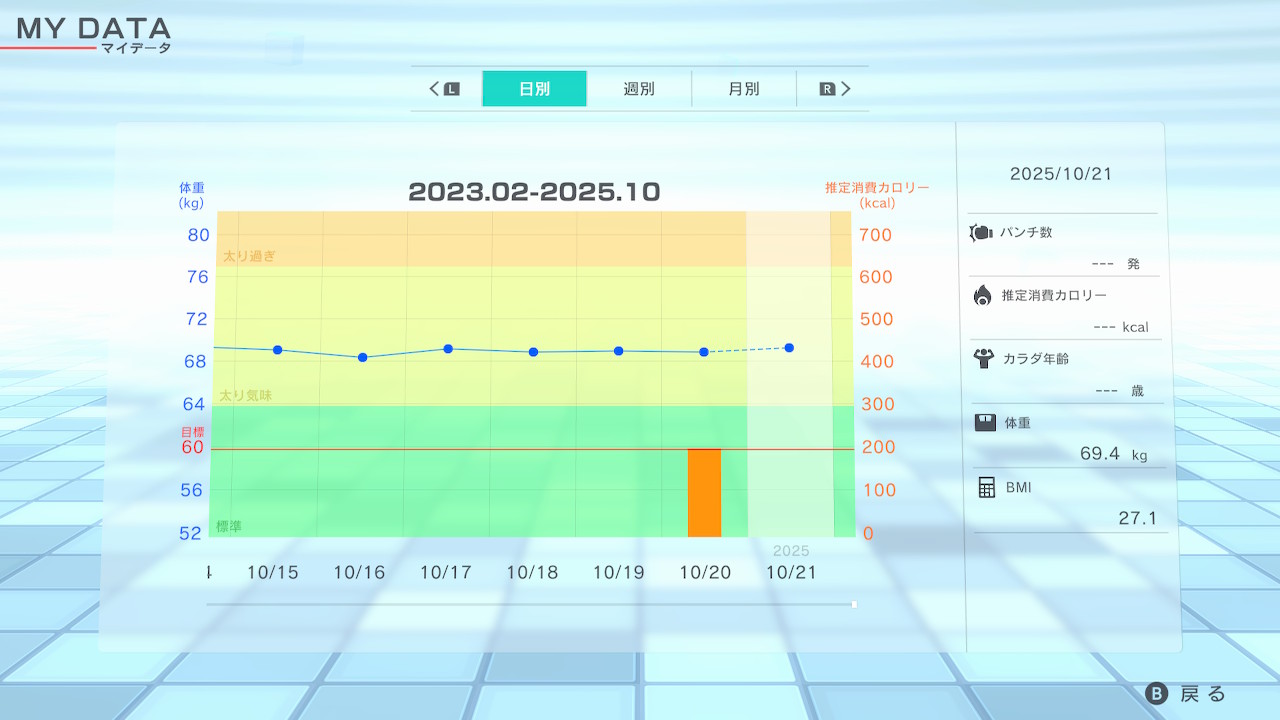The height and width of the screenshot is (720, 1280).
Task: Switch to the 週別 weekly tab
Action: pyautogui.click(x=639, y=89)
